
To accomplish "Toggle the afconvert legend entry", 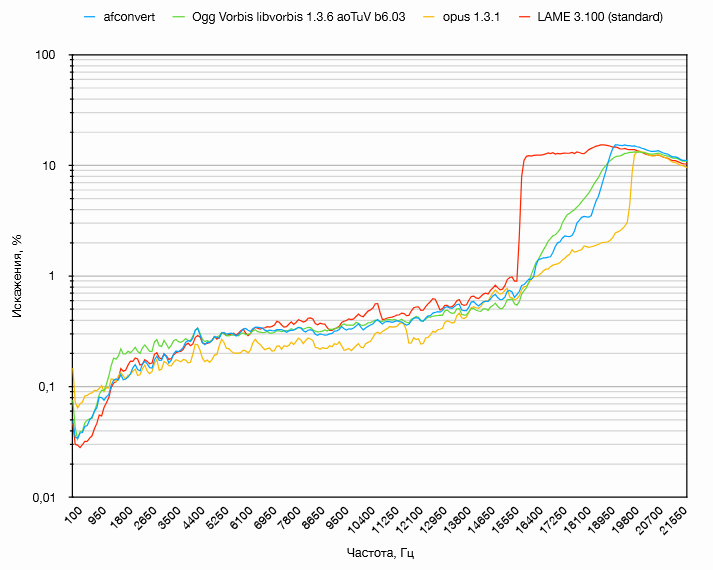I will point(120,17).
